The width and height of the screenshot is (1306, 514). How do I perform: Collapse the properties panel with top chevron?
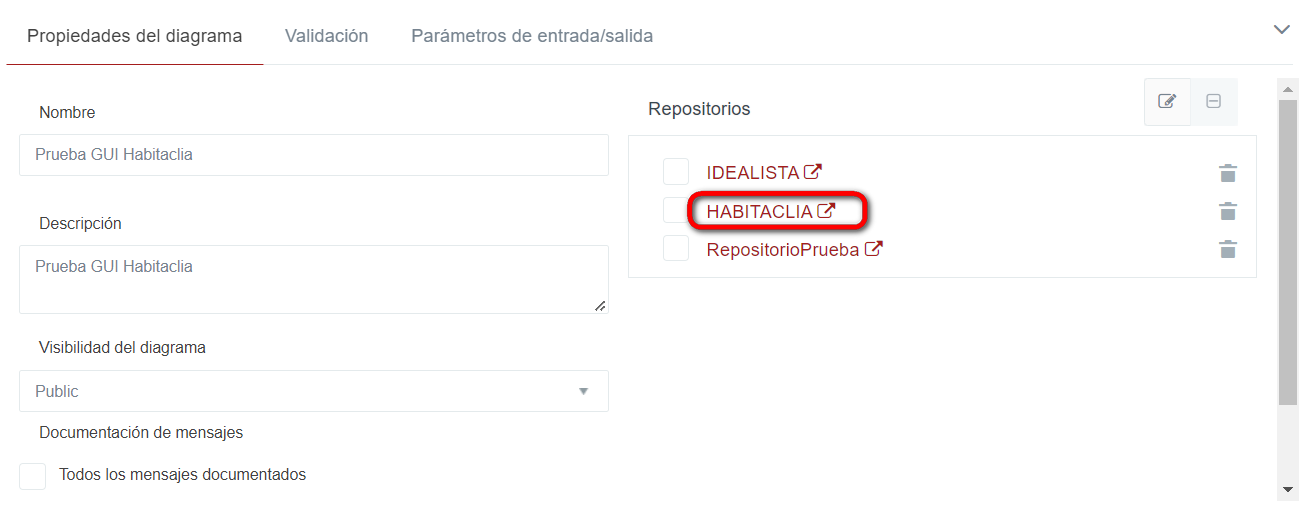tap(1281, 30)
